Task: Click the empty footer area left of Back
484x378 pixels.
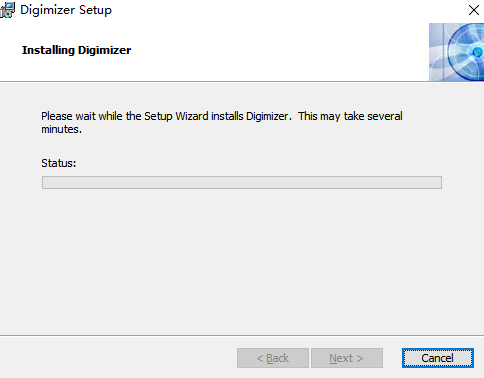Action: [x=118, y=358]
